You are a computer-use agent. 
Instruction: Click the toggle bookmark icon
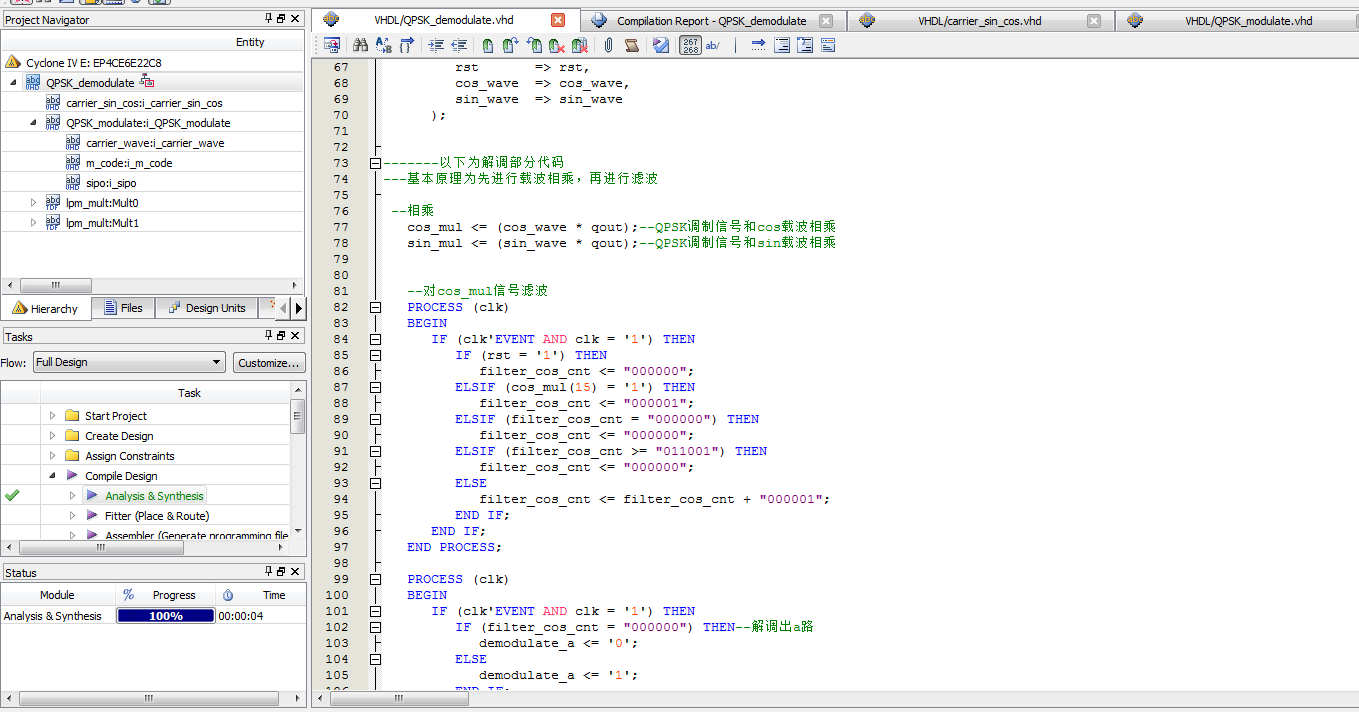[487, 45]
